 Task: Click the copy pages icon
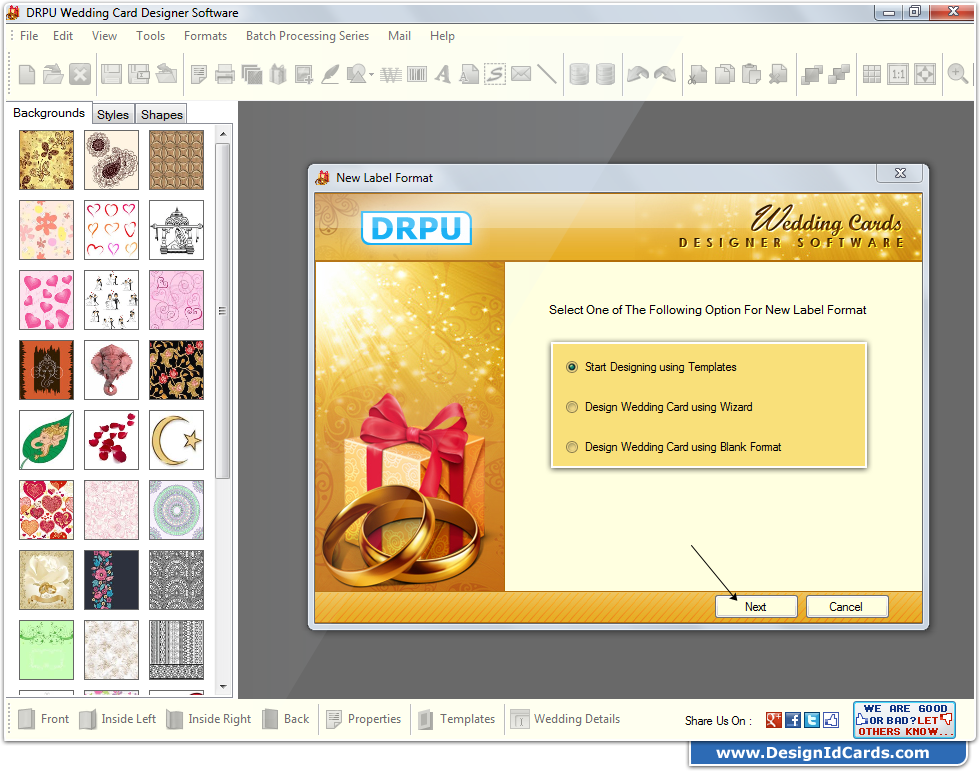click(724, 74)
